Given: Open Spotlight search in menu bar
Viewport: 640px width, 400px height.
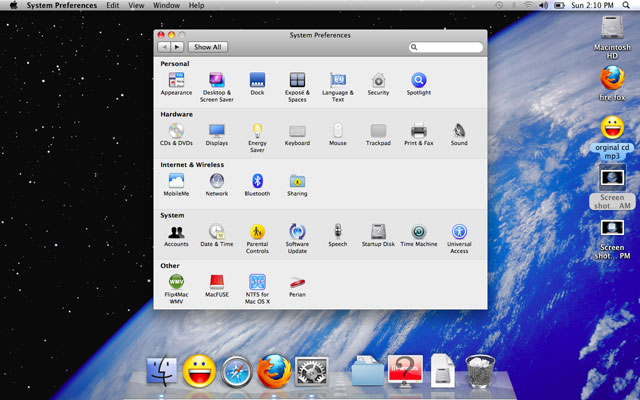Looking at the screenshot, I should pyautogui.click(x=626, y=5).
